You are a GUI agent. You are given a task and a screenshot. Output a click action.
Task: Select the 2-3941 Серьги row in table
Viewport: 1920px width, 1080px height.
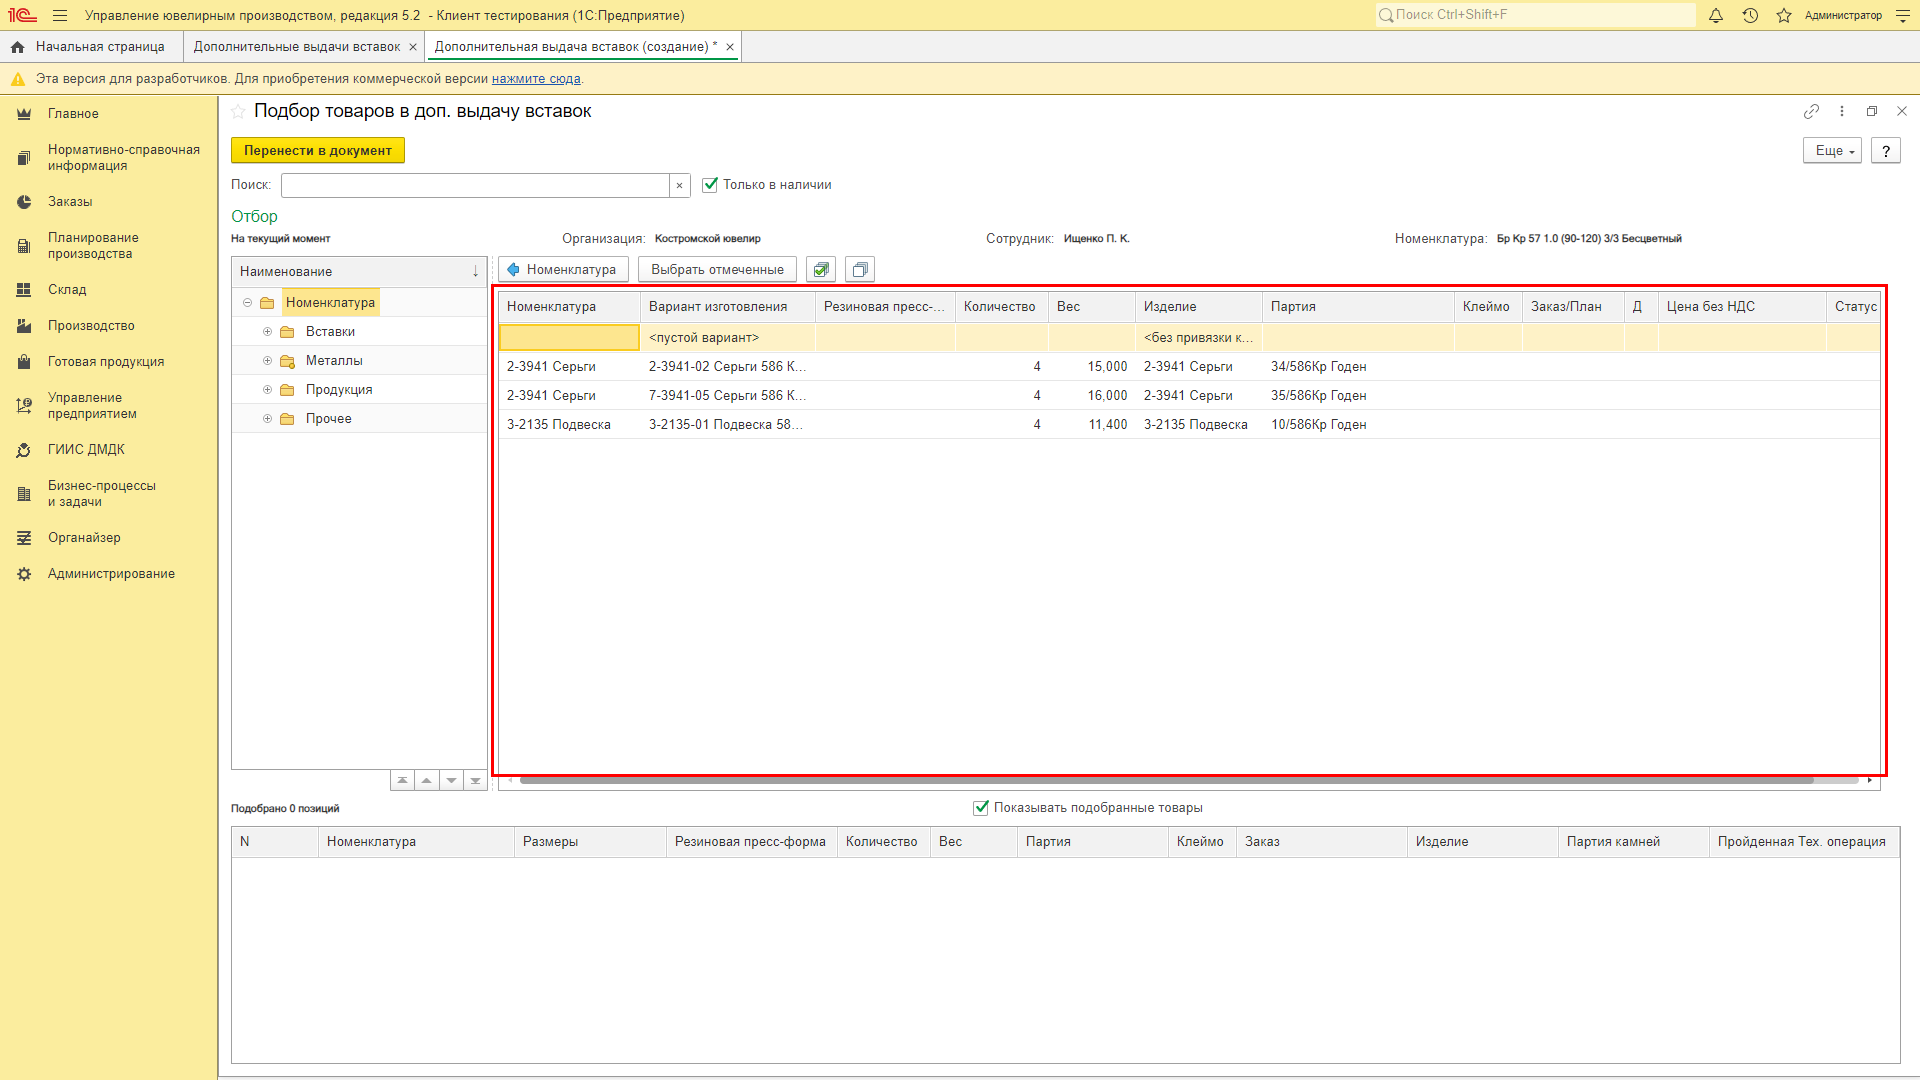(551, 367)
